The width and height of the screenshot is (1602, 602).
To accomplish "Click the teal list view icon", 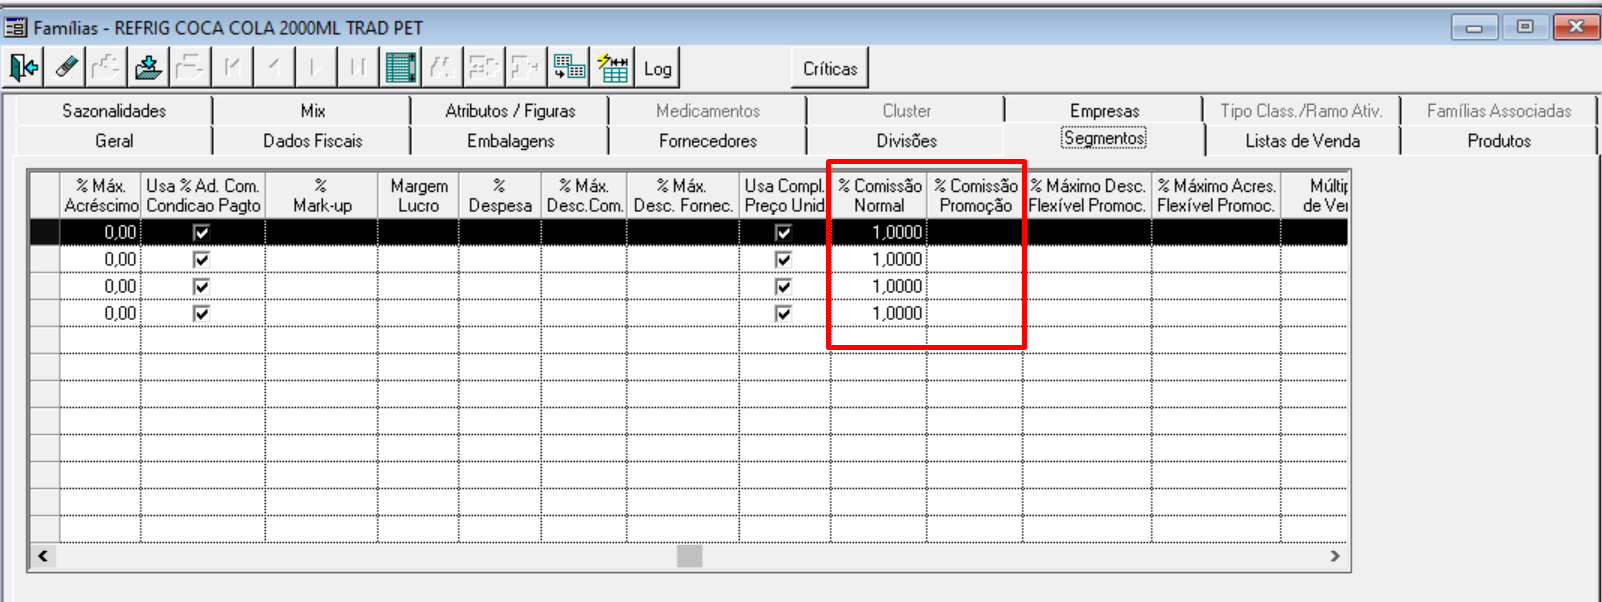I will (400, 68).
